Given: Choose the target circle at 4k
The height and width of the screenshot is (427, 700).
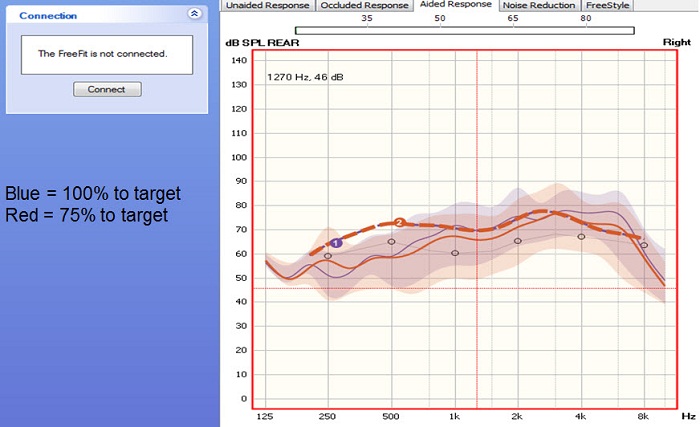Looking at the screenshot, I should pyautogui.click(x=581, y=237).
